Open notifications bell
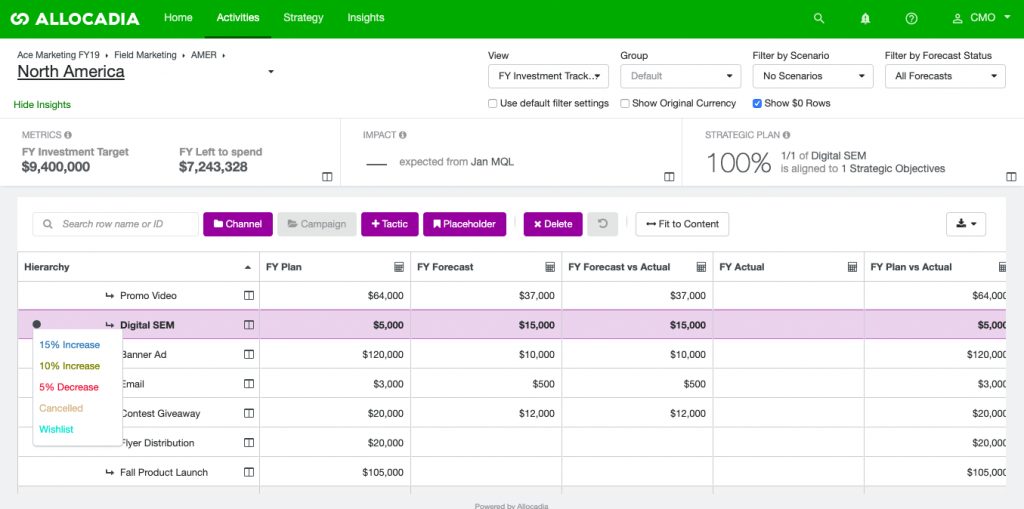The image size is (1024, 509). [x=865, y=18]
